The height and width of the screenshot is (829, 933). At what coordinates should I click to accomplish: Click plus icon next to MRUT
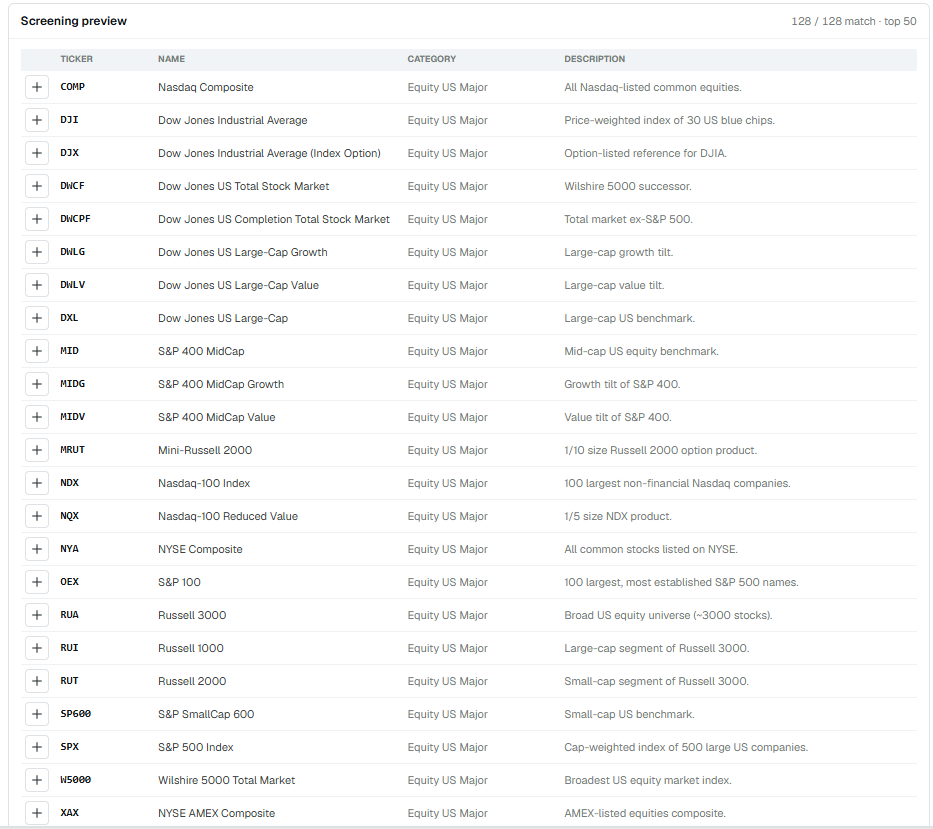click(37, 451)
